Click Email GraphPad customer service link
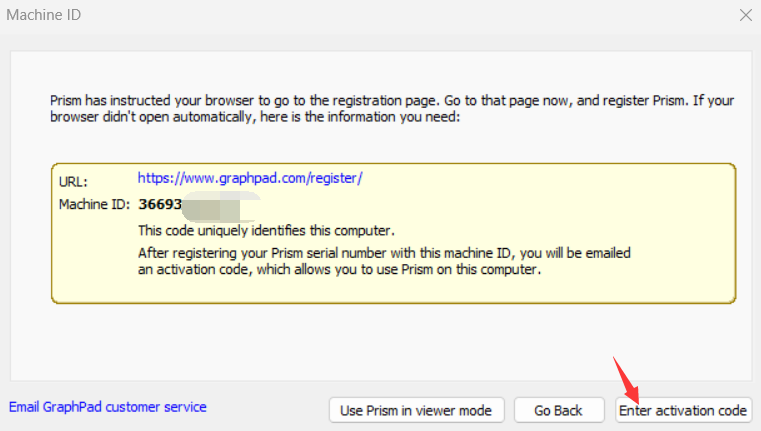This screenshot has height=431, width=761. click(x=108, y=407)
